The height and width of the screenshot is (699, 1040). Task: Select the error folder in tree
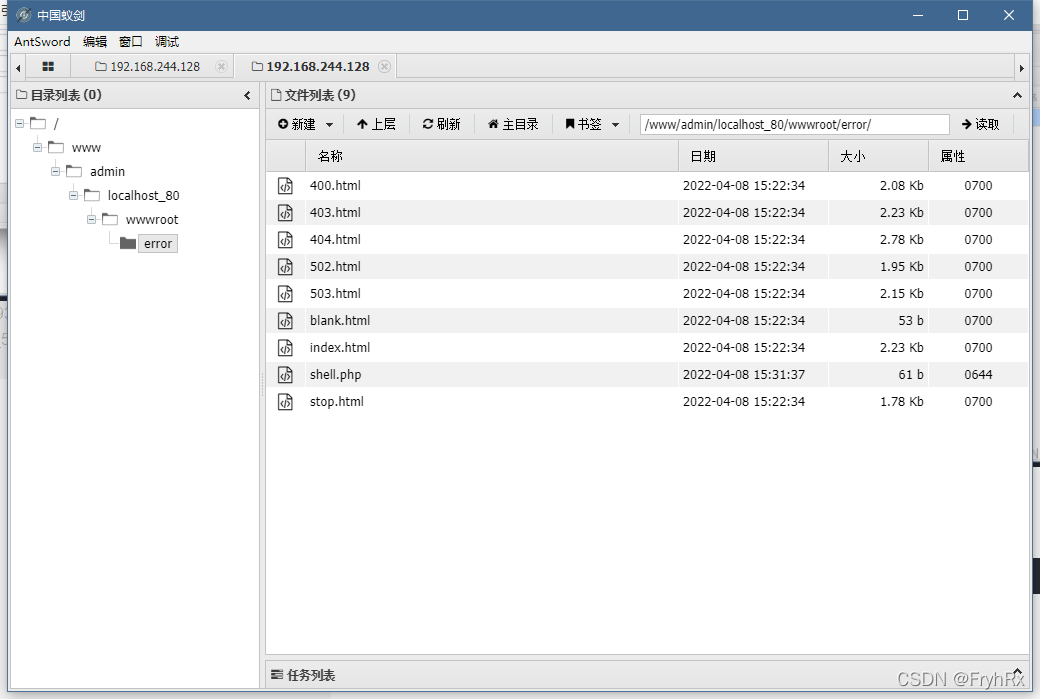click(158, 243)
